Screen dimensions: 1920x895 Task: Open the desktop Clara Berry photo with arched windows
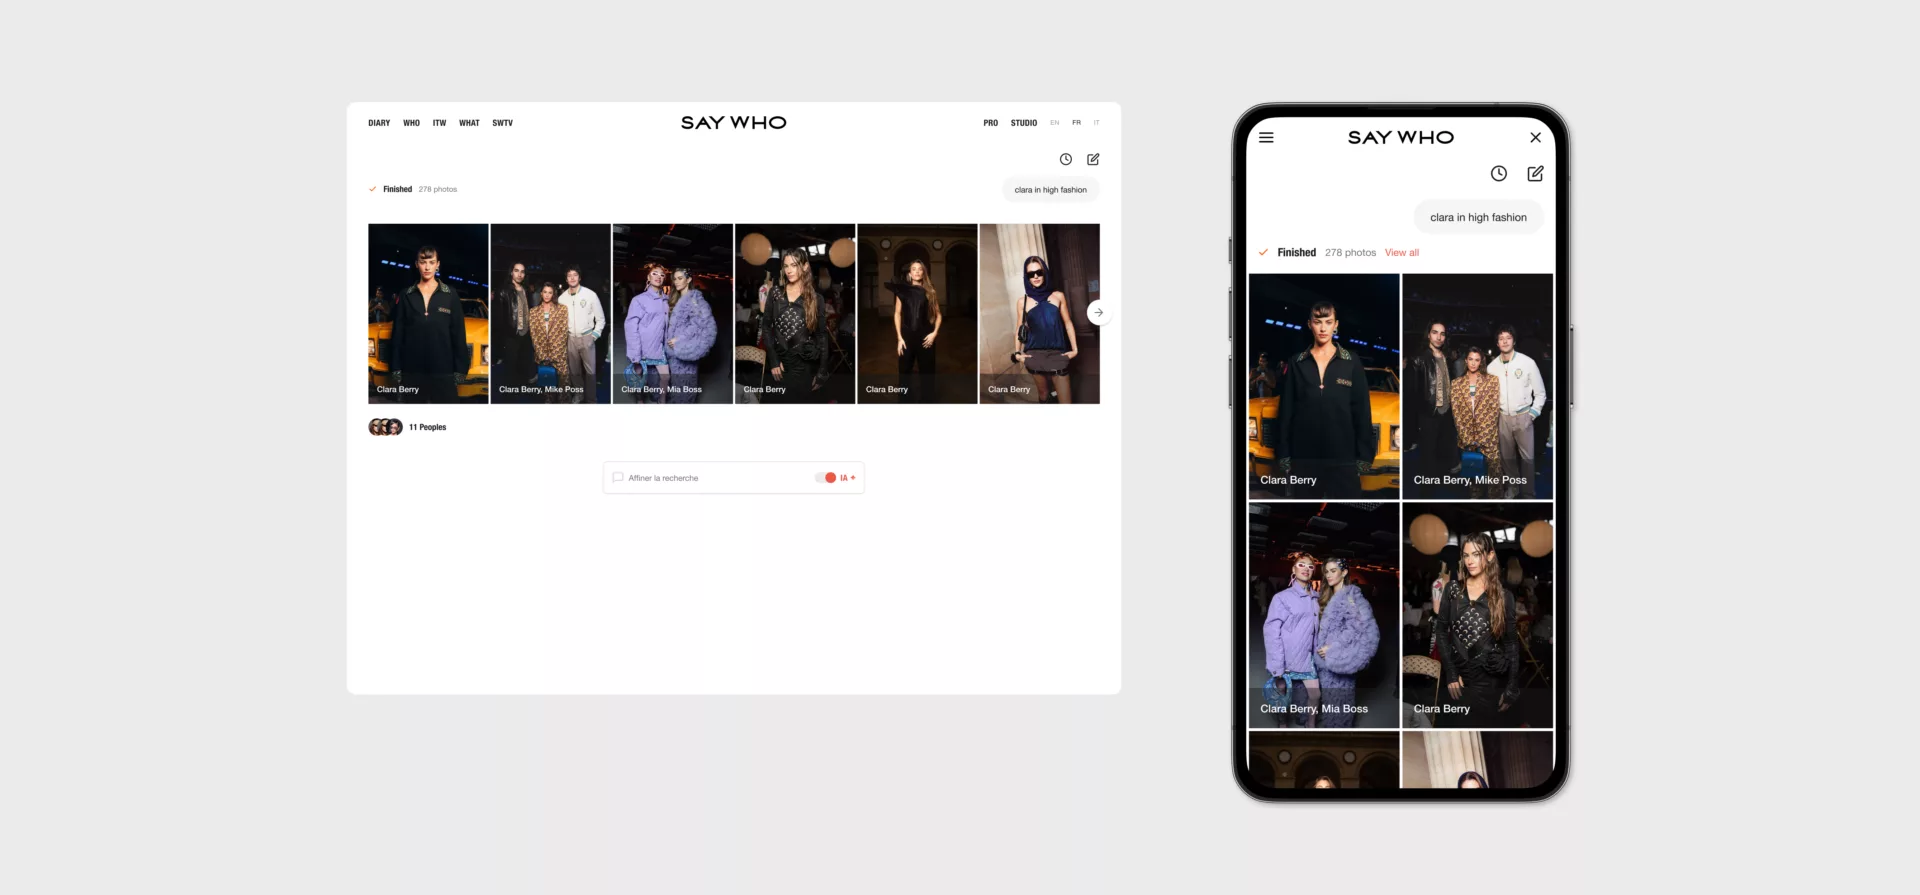click(x=917, y=314)
